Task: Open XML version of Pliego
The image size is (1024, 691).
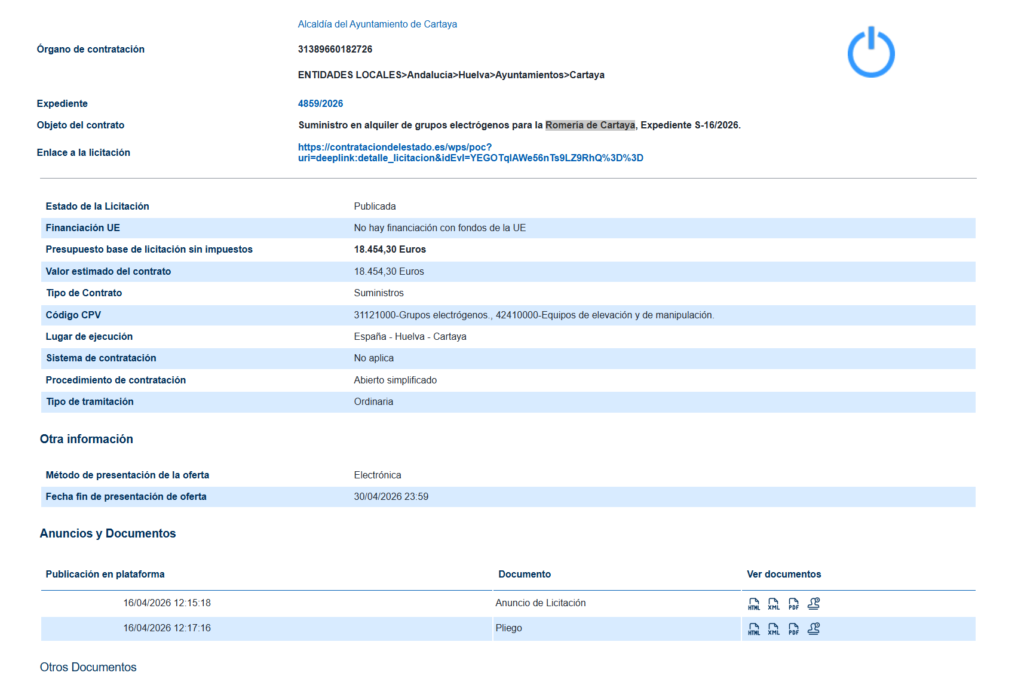Action: click(x=773, y=629)
